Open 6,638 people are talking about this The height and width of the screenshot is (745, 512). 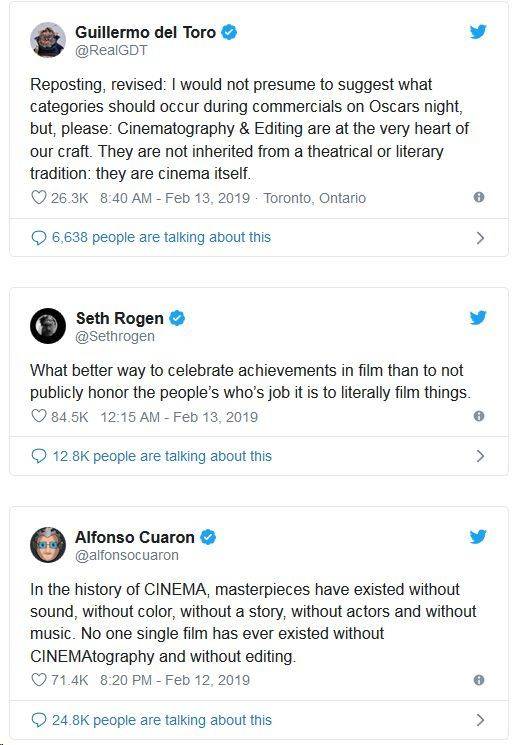click(151, 237)
